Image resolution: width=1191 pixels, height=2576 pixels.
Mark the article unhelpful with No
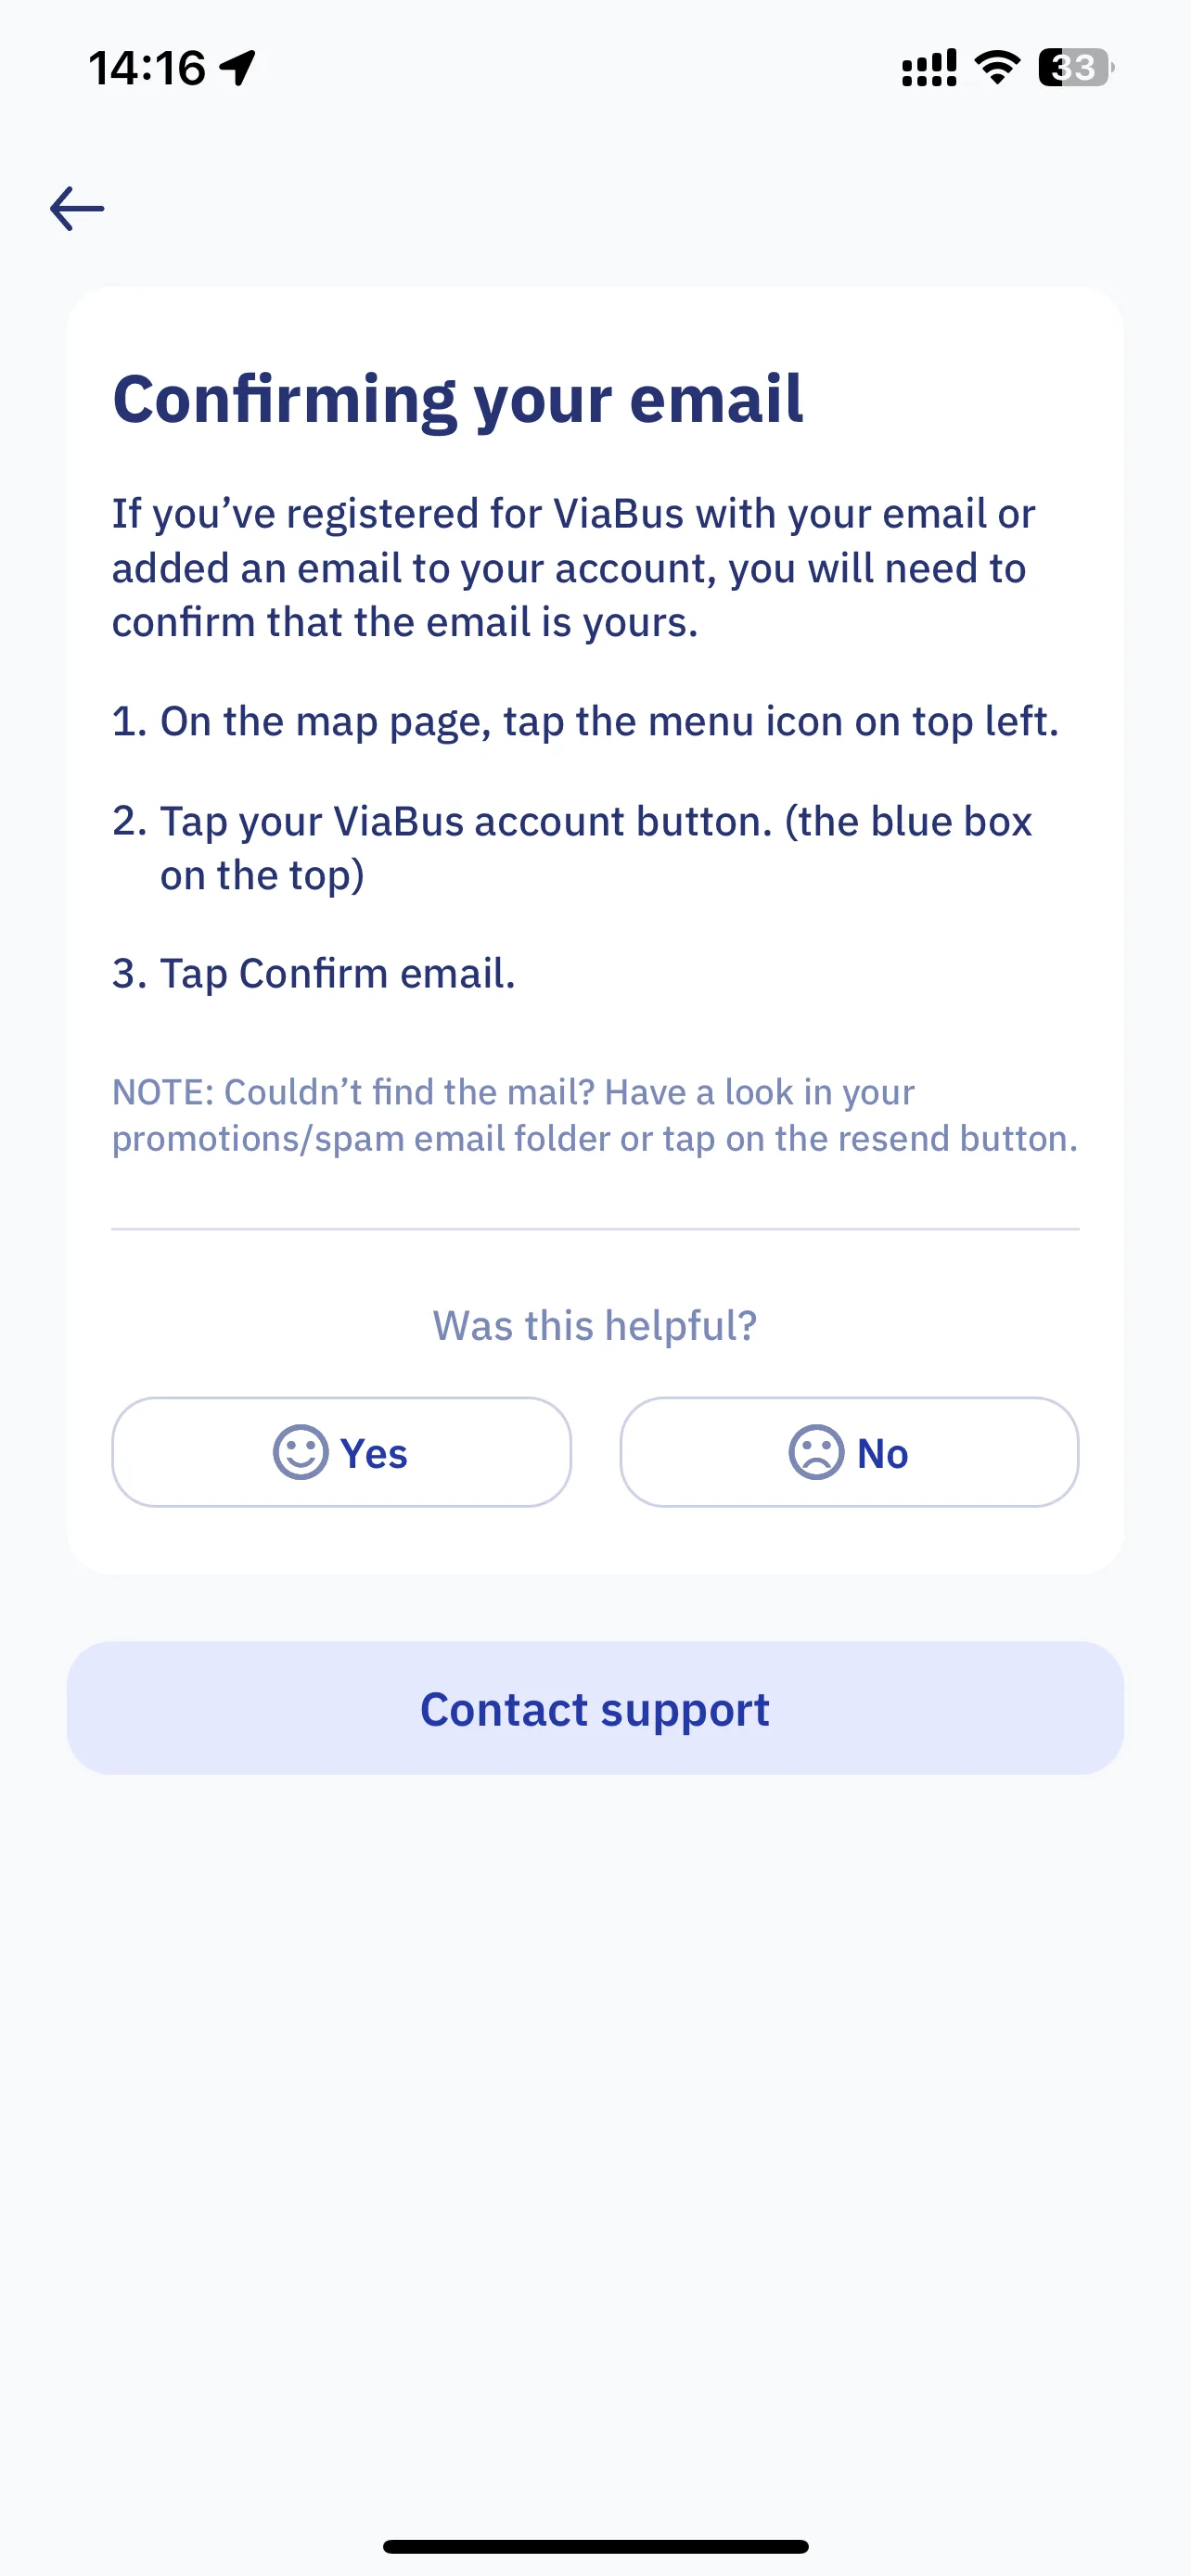849,1452
